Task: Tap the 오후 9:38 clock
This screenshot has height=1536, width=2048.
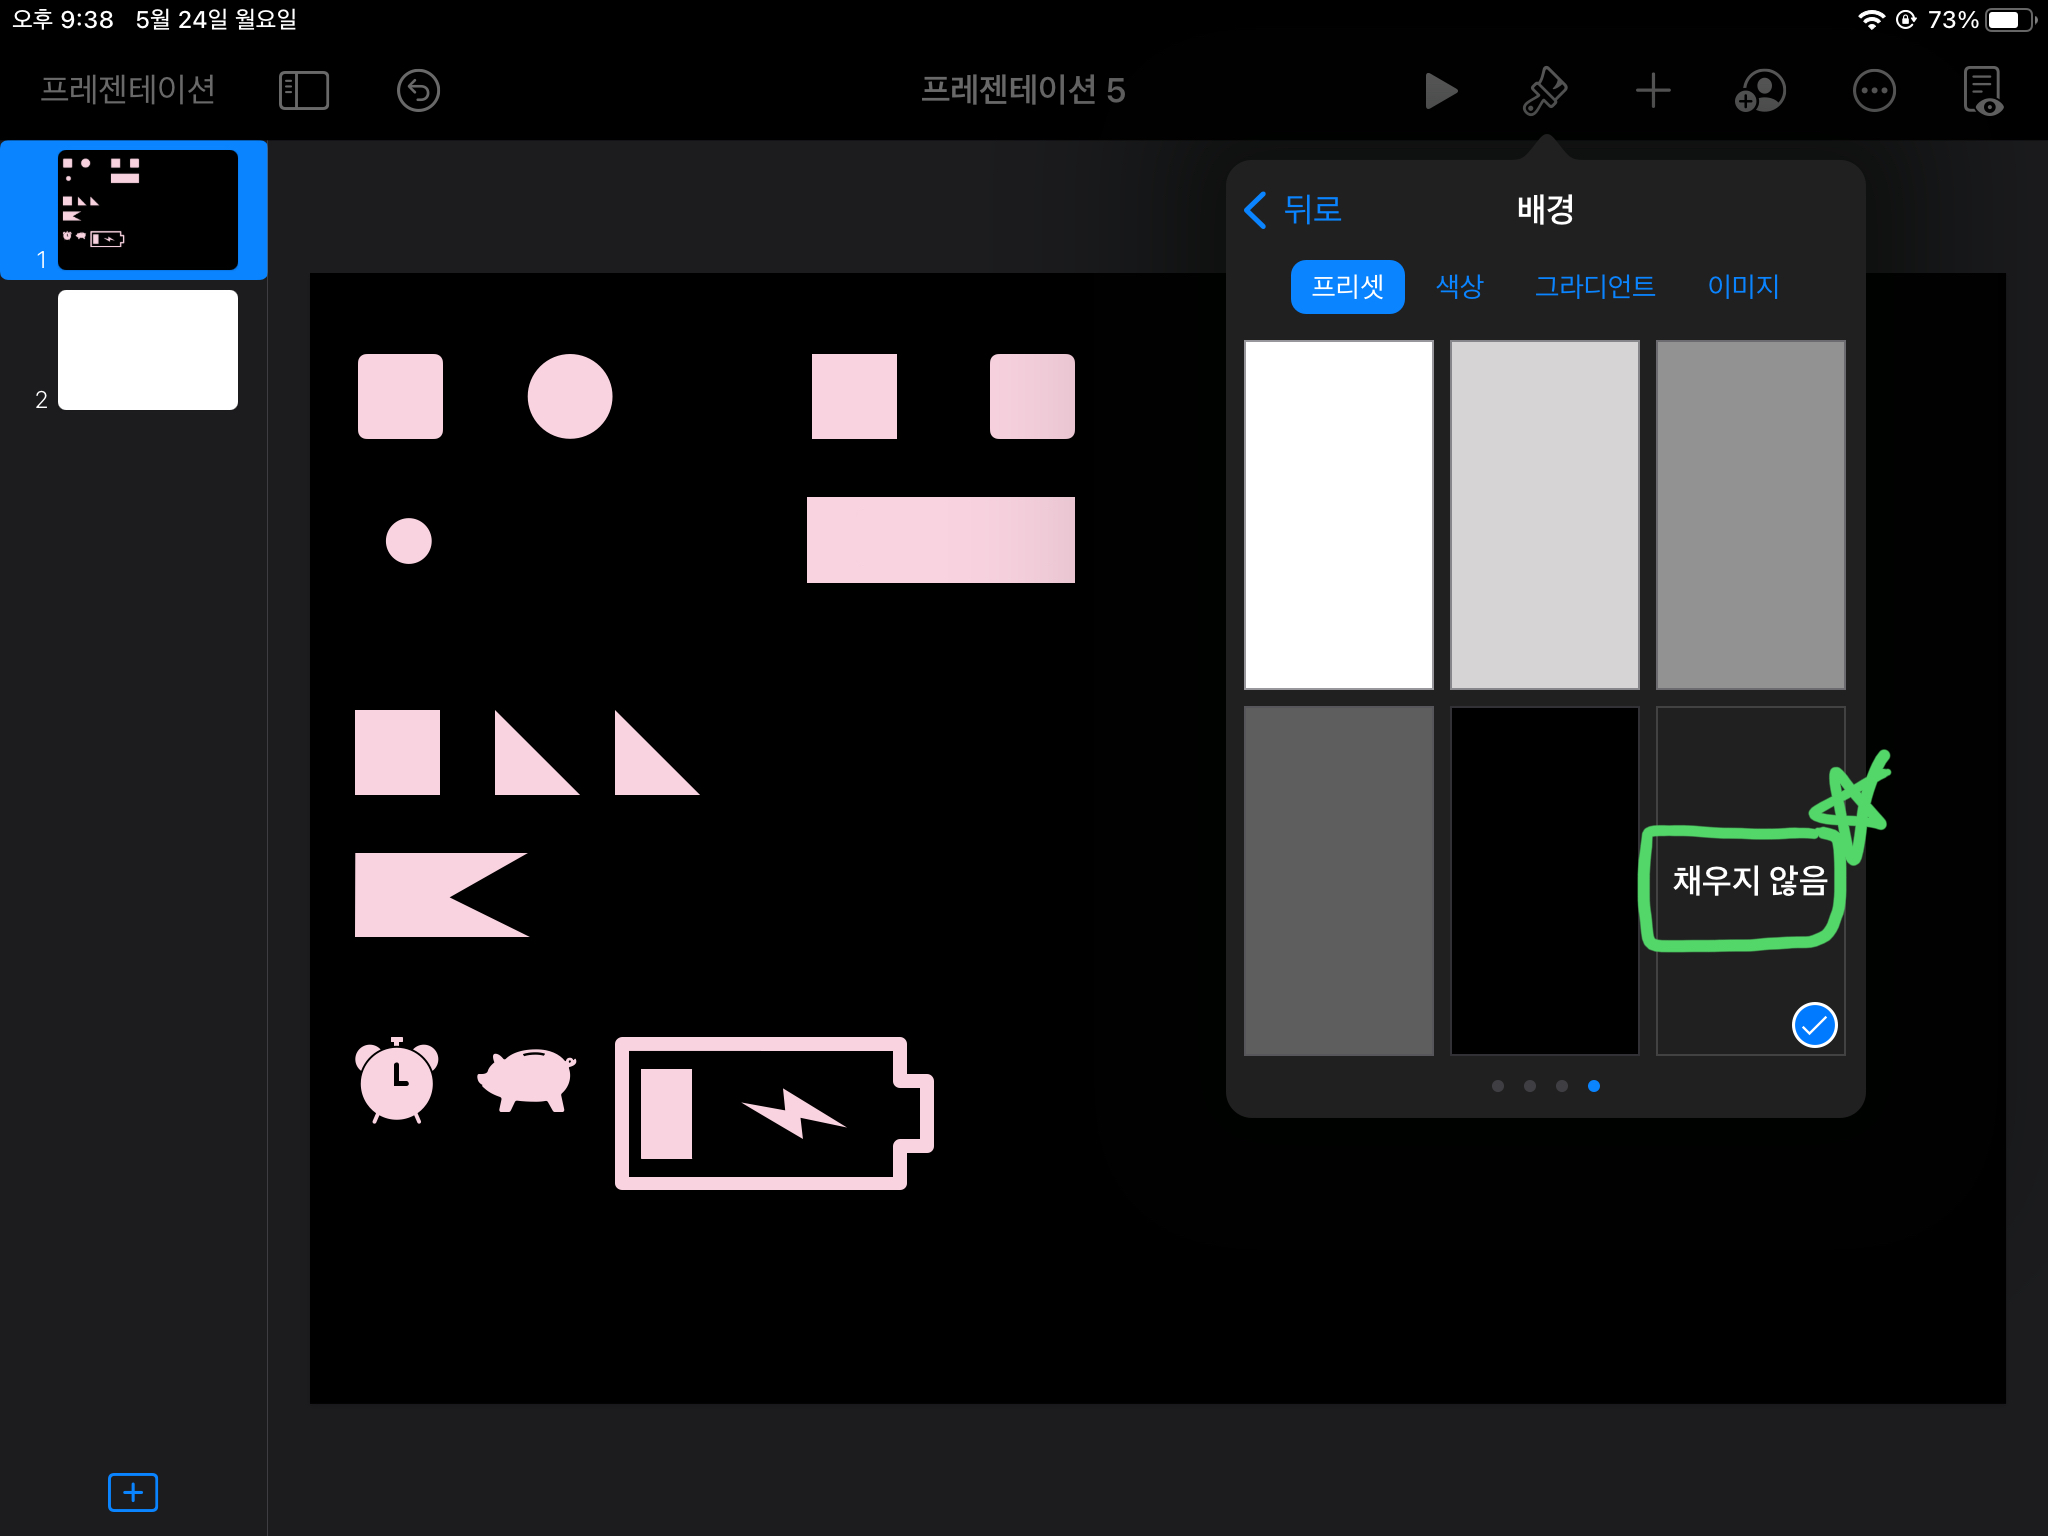Action: coord(63,20)
